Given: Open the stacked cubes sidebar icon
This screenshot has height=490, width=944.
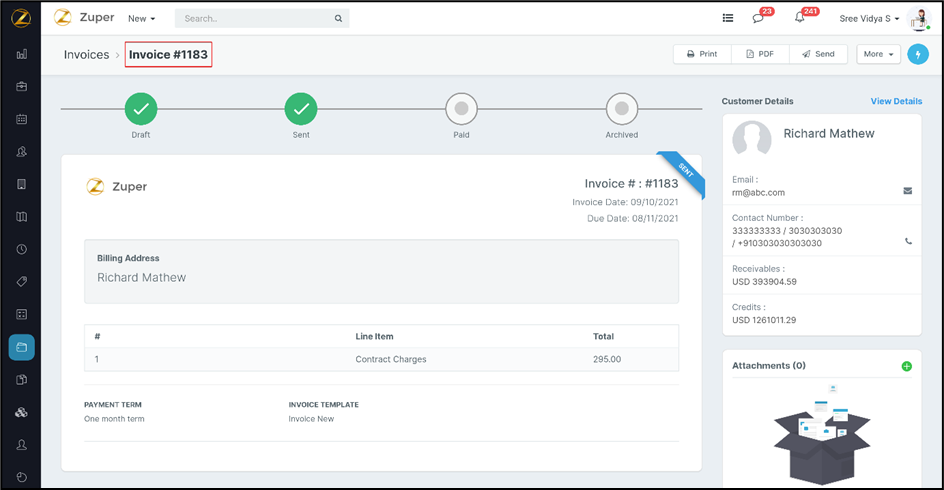Looking at the screenshot, I should (x=22, y=412).
